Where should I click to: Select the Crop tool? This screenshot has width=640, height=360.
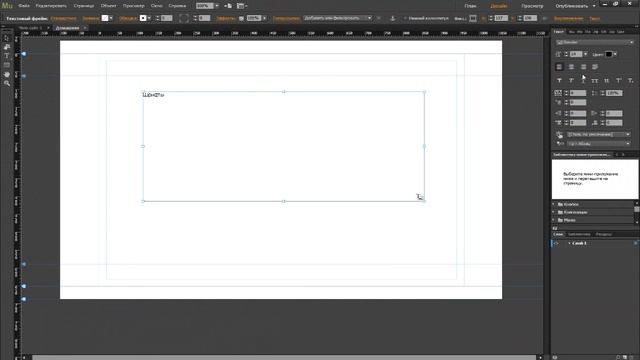point(7,47)
